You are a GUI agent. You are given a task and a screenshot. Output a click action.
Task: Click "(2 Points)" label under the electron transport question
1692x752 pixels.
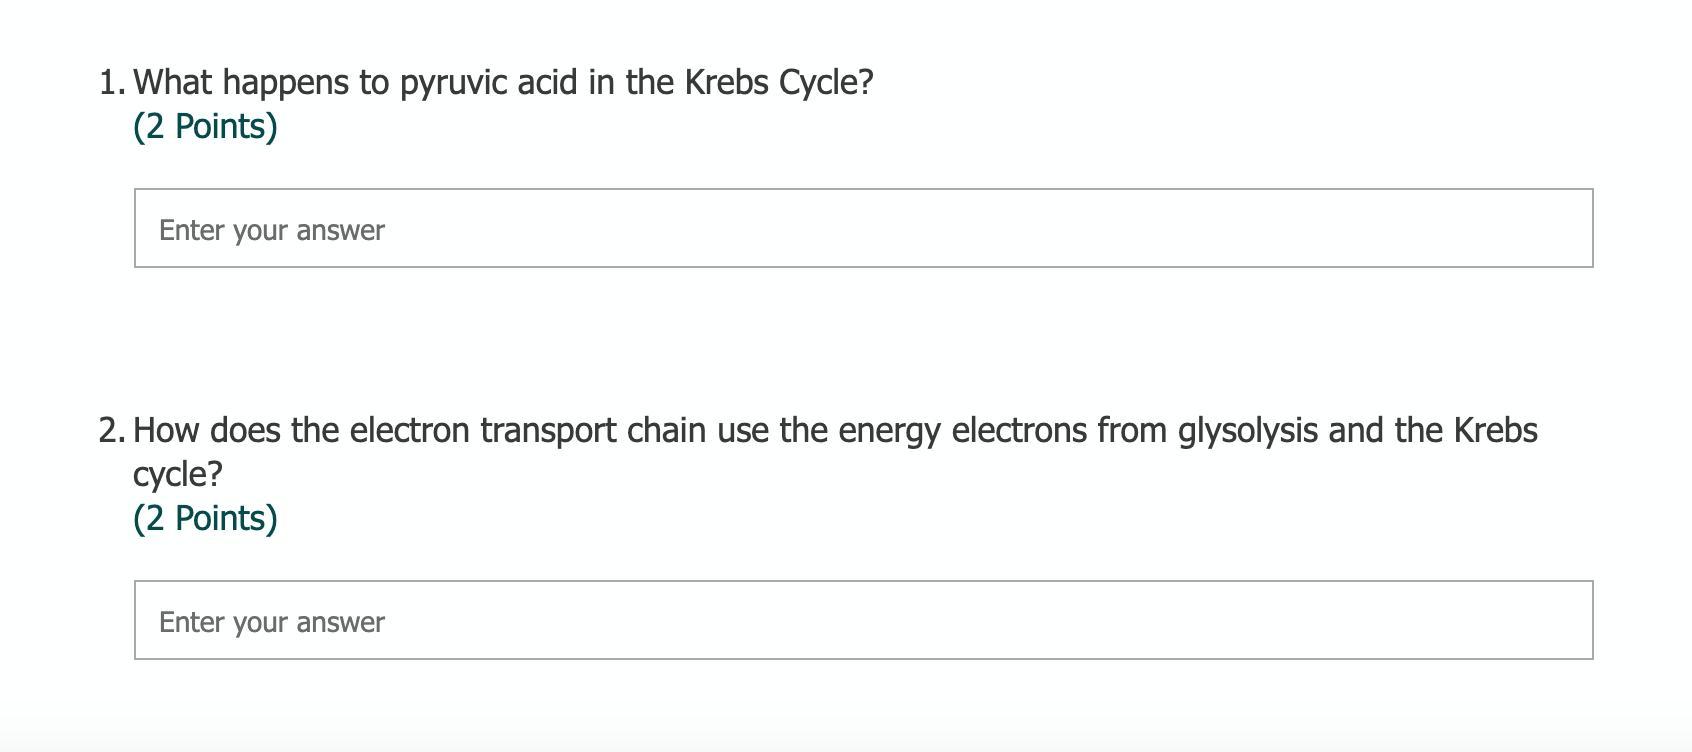(x=205, y=519)
